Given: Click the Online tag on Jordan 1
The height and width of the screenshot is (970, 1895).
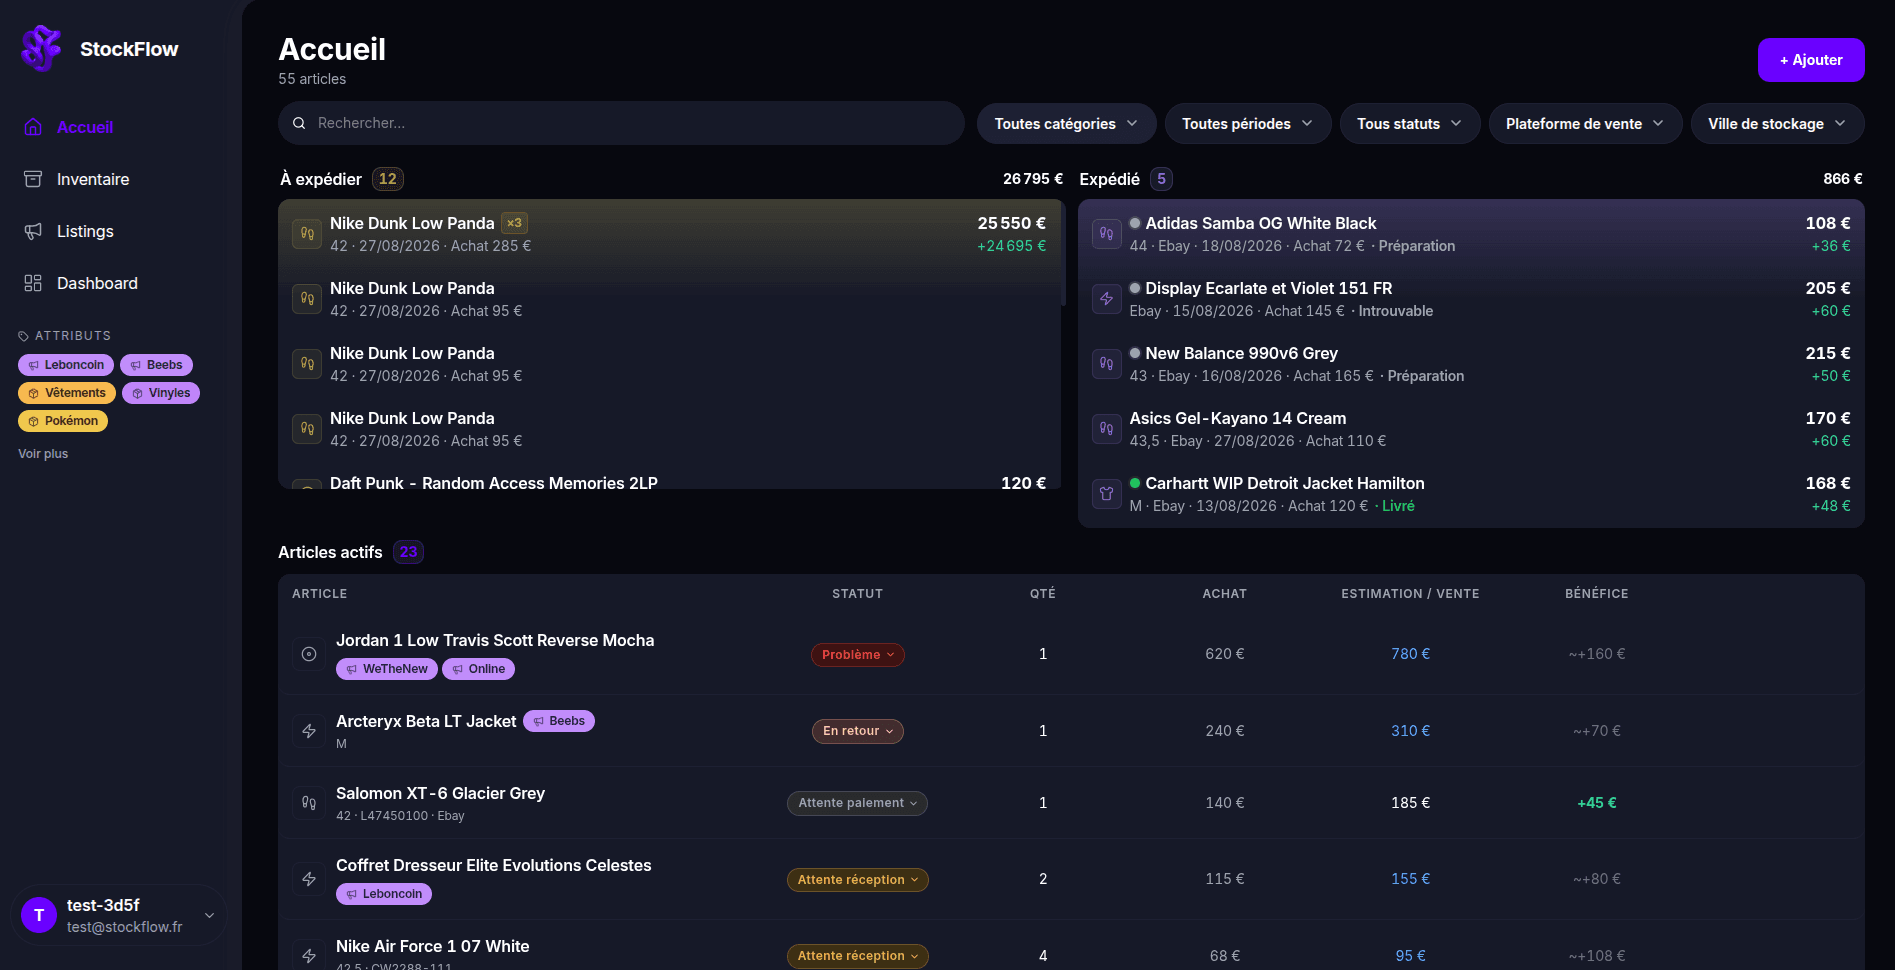Looking at the screenshot, I should [478, 669].
